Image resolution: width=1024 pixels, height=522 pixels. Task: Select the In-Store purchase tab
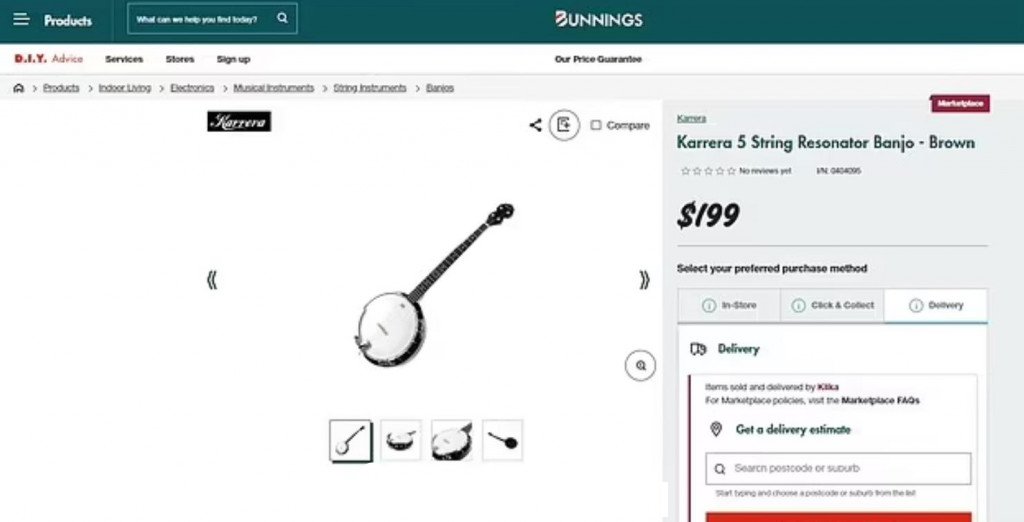tap(729, 305)
